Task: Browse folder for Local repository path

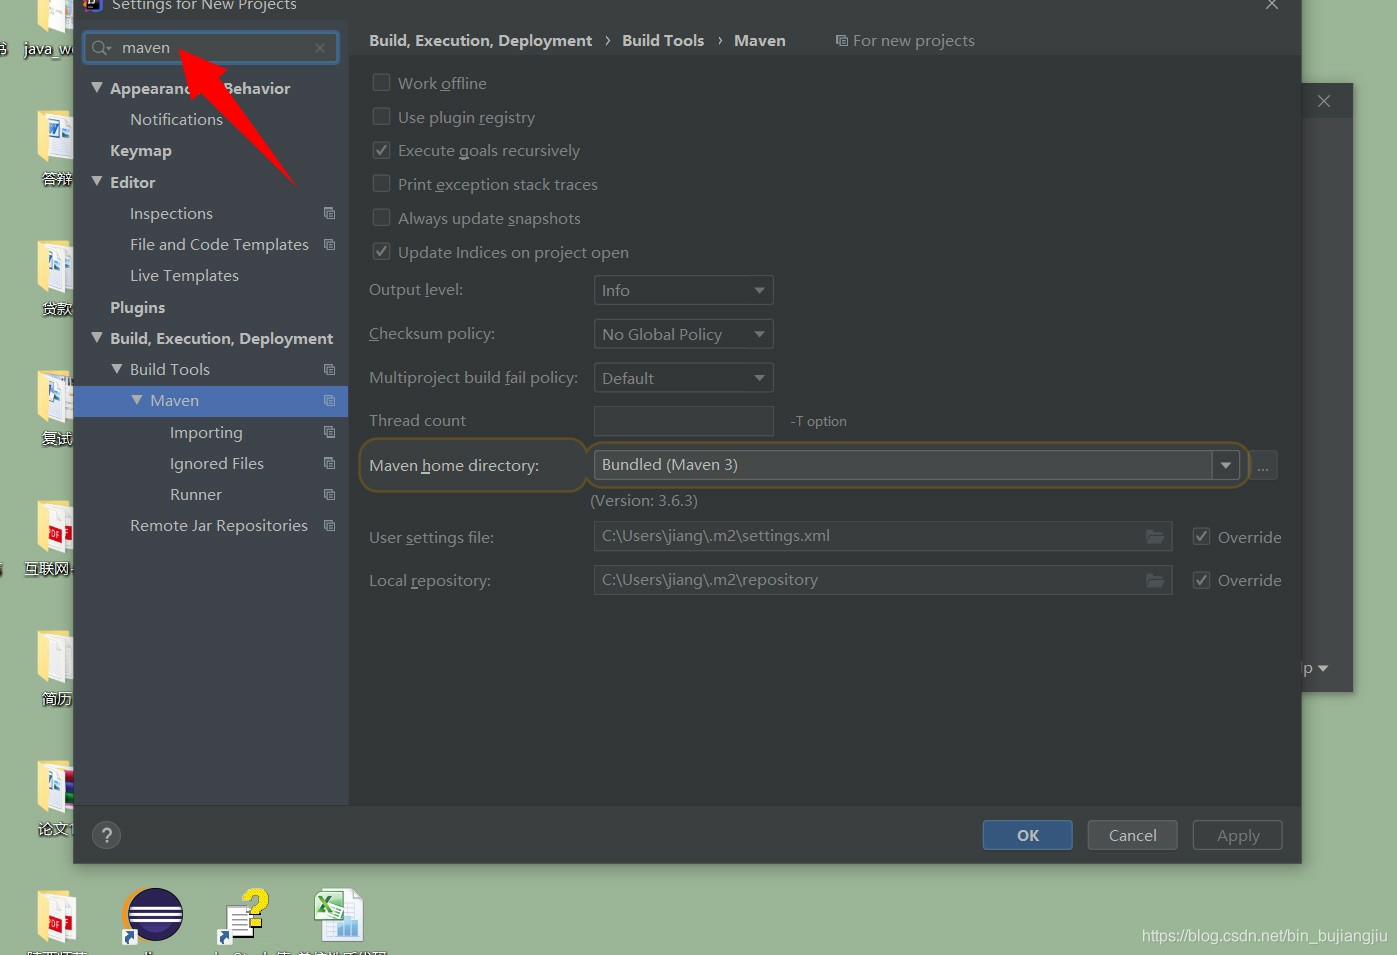Action: [1155, 580]
